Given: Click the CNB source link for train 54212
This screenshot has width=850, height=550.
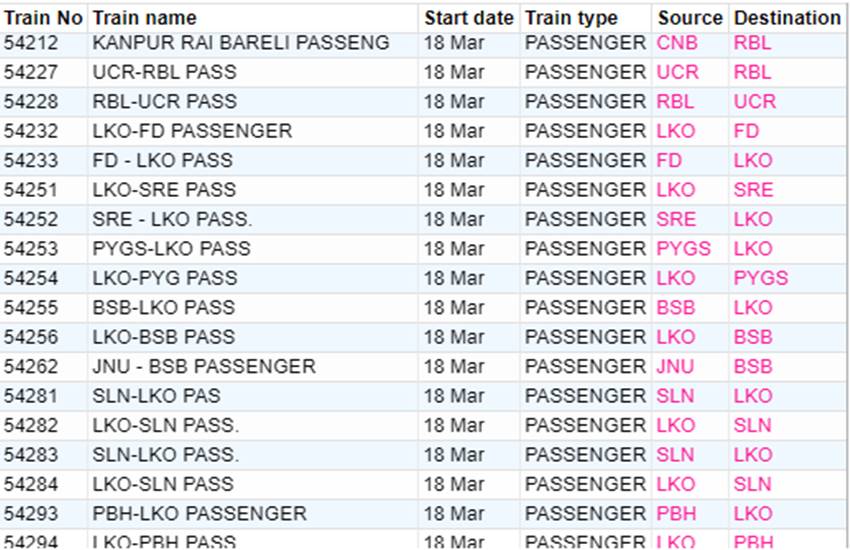Looking at the screenshot, I should [677, 43].
